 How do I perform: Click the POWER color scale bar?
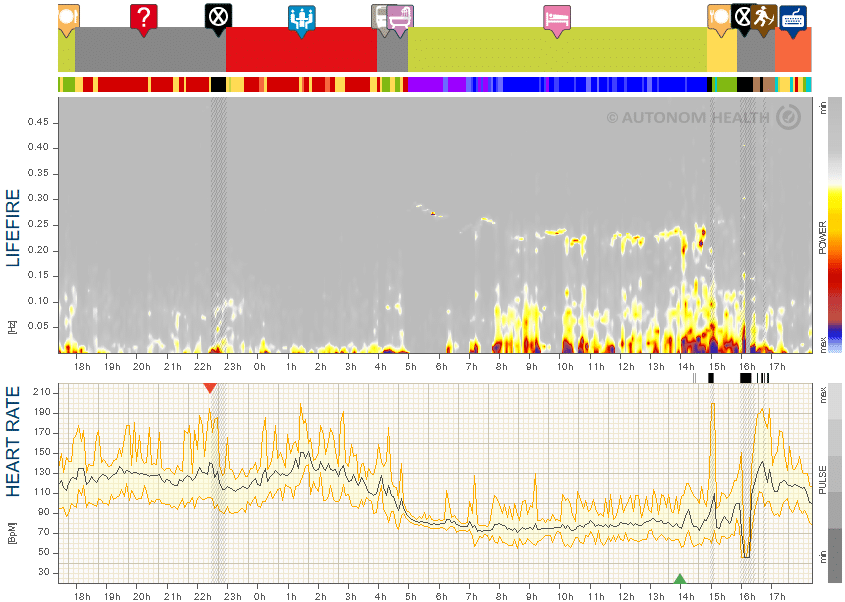click(x=835, y=225)
